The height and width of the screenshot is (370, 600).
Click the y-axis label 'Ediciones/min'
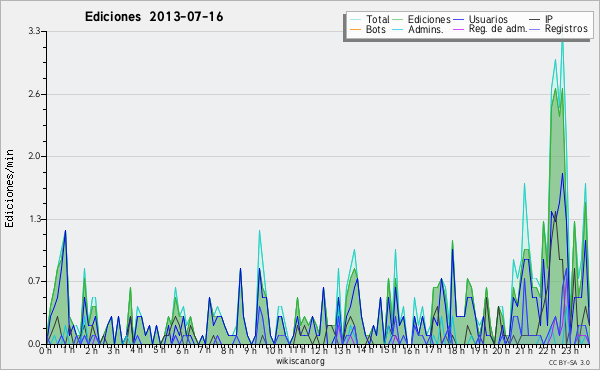pos(9,188)
